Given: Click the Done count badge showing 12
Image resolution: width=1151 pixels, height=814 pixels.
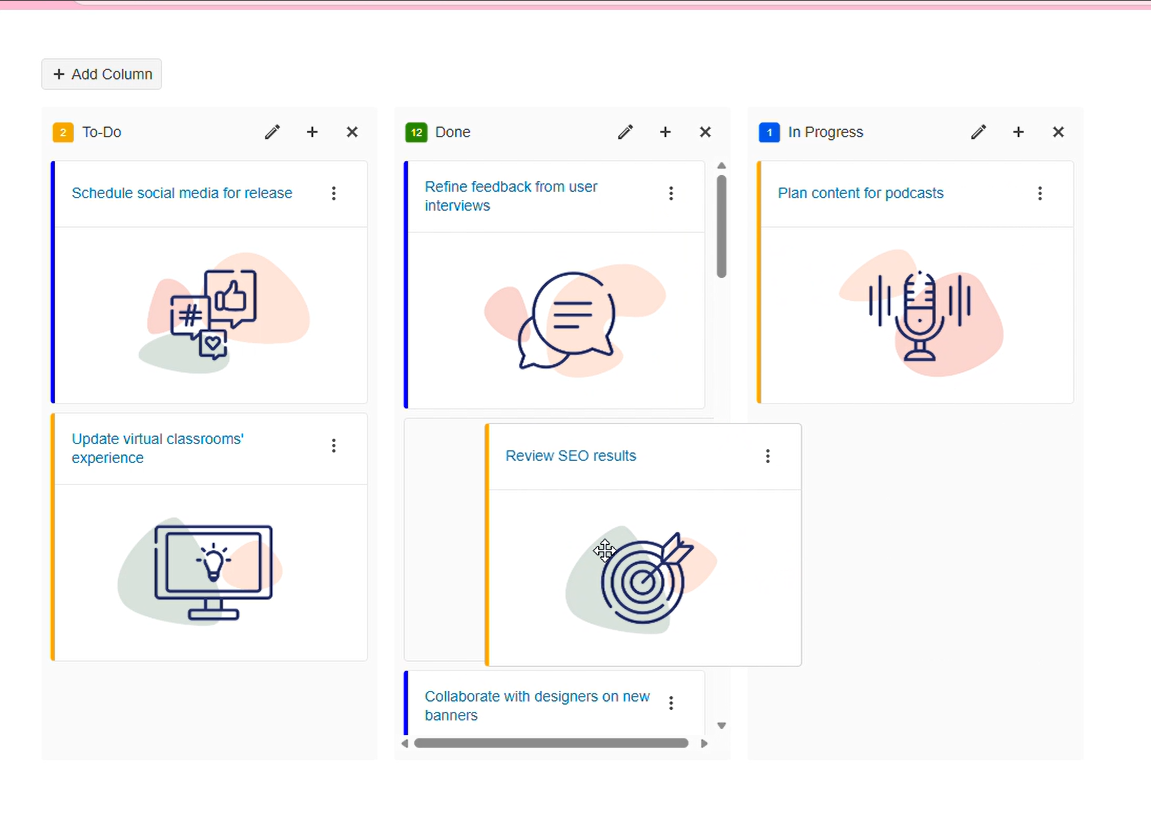Looking at the screenshot, I should coord(416,132).
